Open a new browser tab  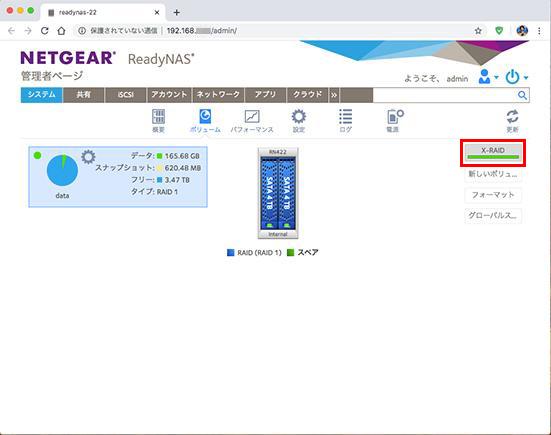tap(177, 13)
